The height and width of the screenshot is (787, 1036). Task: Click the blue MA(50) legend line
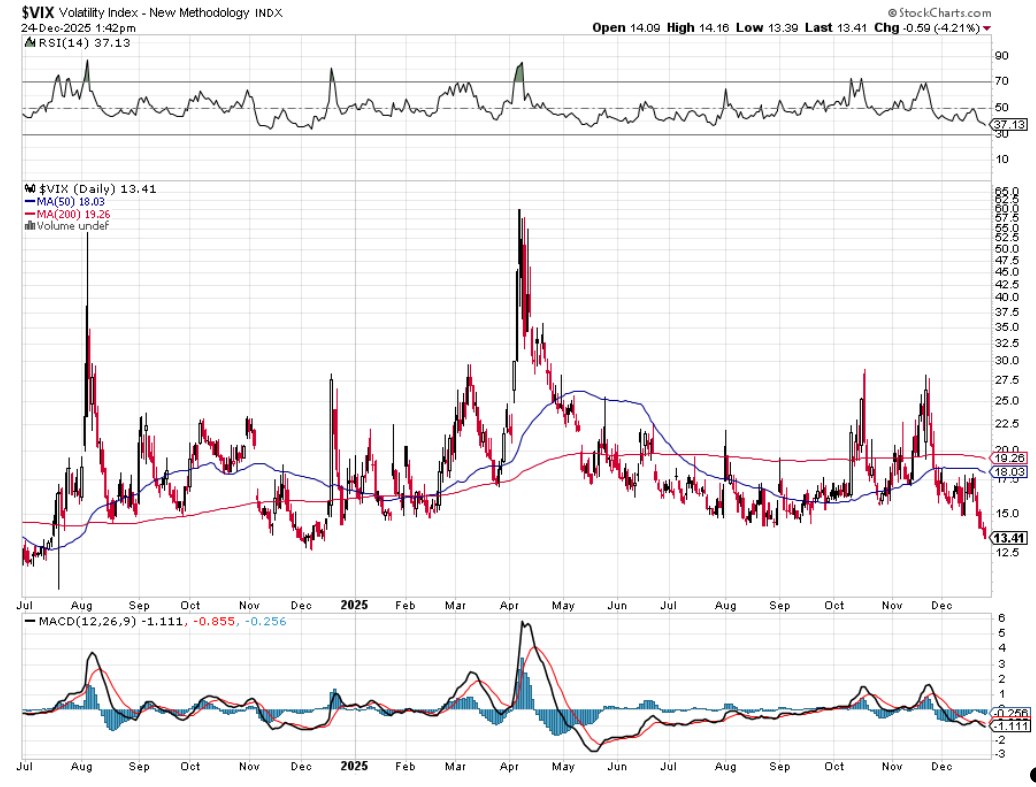30,201
